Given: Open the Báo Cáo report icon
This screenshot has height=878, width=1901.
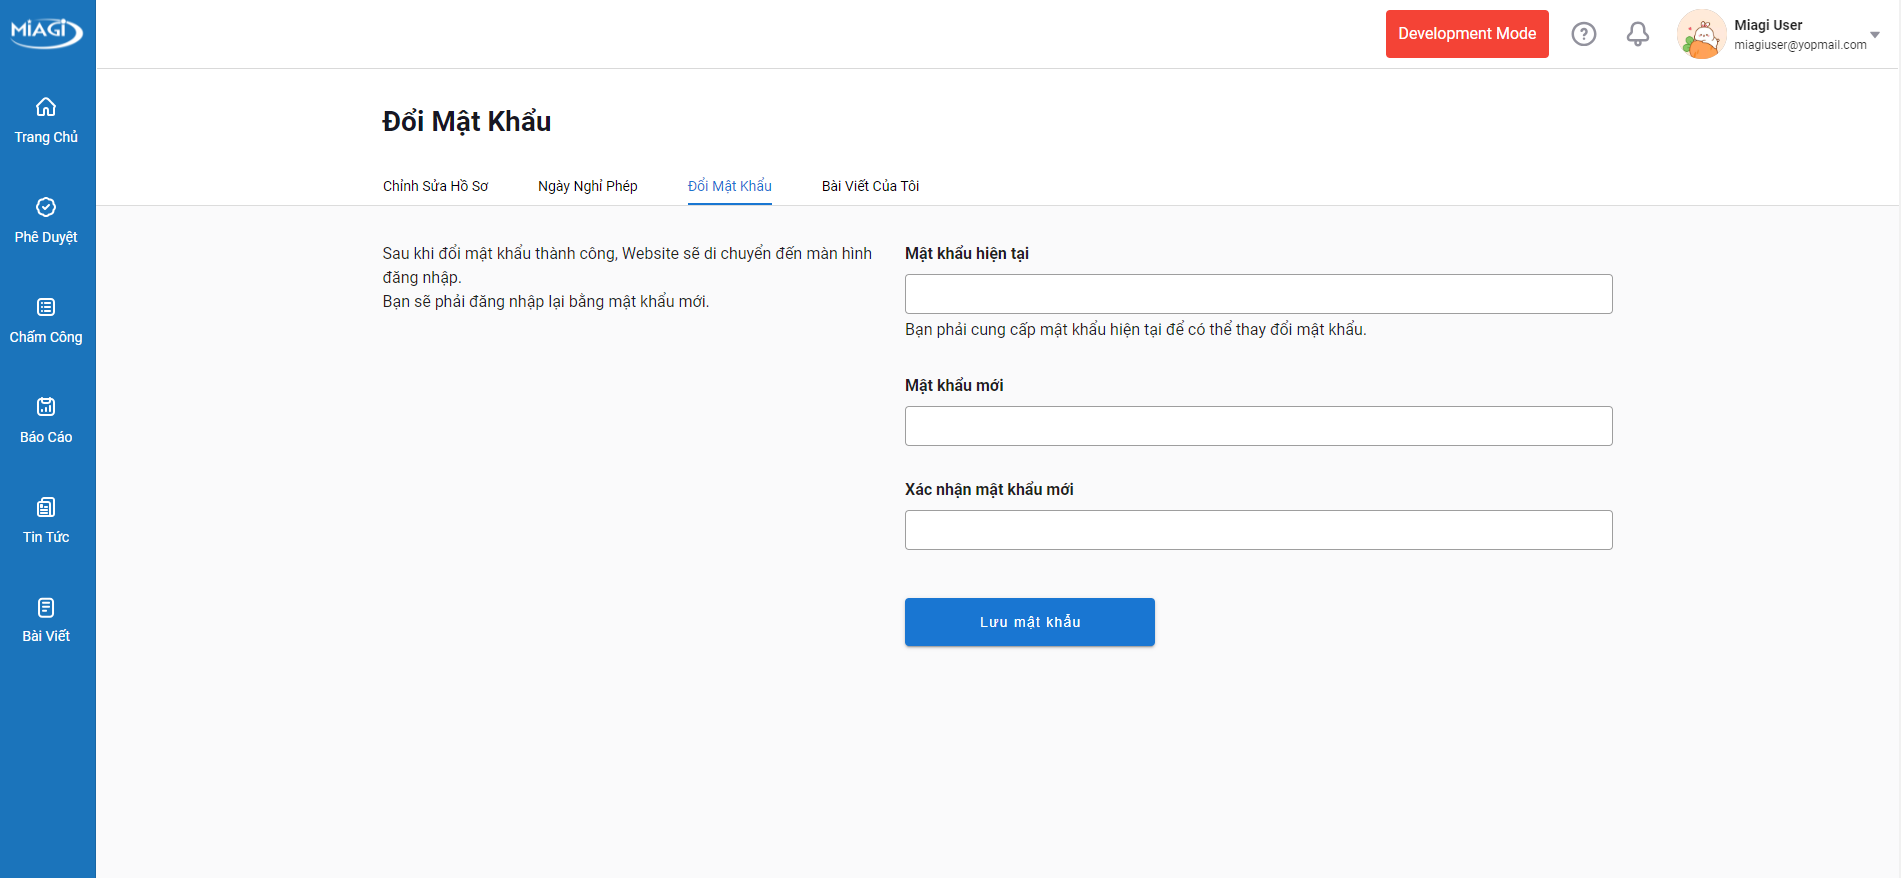Looking at the screenshot, I should coord(46,407).
